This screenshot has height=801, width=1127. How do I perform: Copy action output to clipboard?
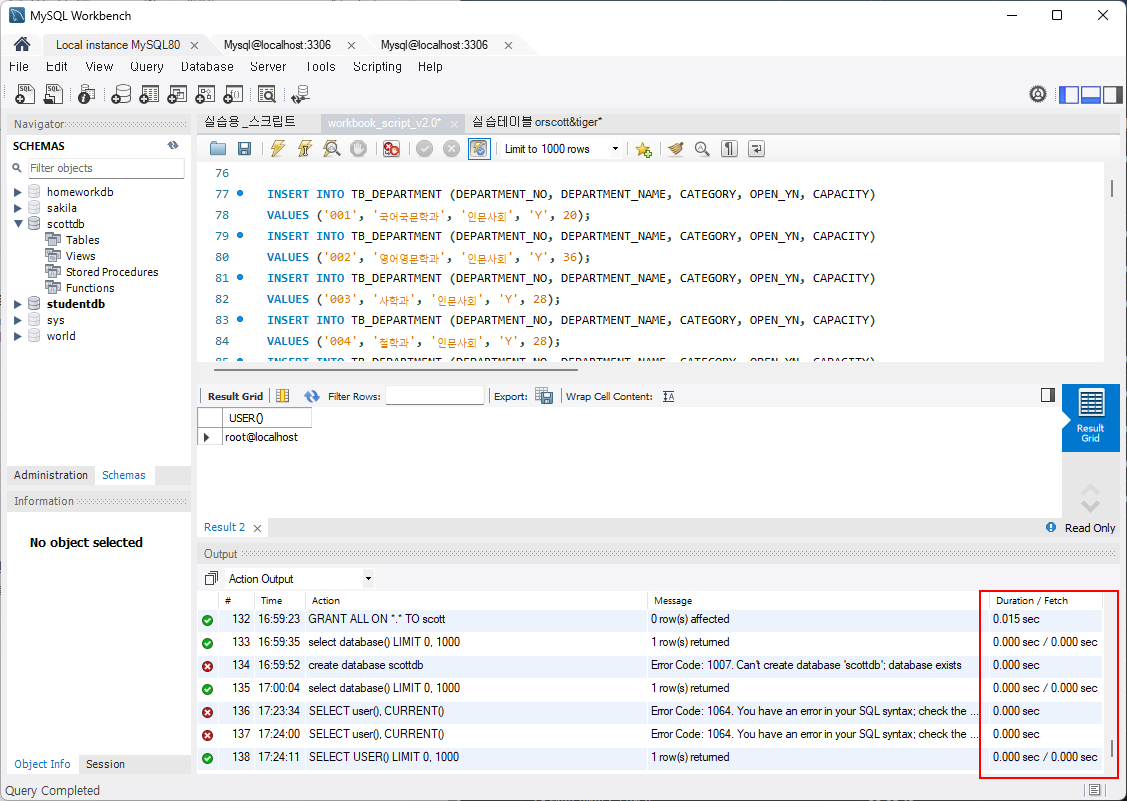pyautogui.click(x=211, y=579)
